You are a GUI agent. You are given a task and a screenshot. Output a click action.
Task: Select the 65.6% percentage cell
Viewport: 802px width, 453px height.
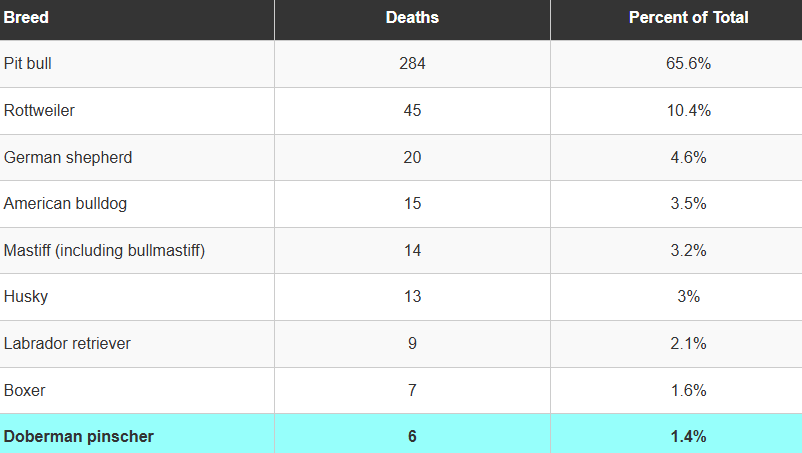688,64
